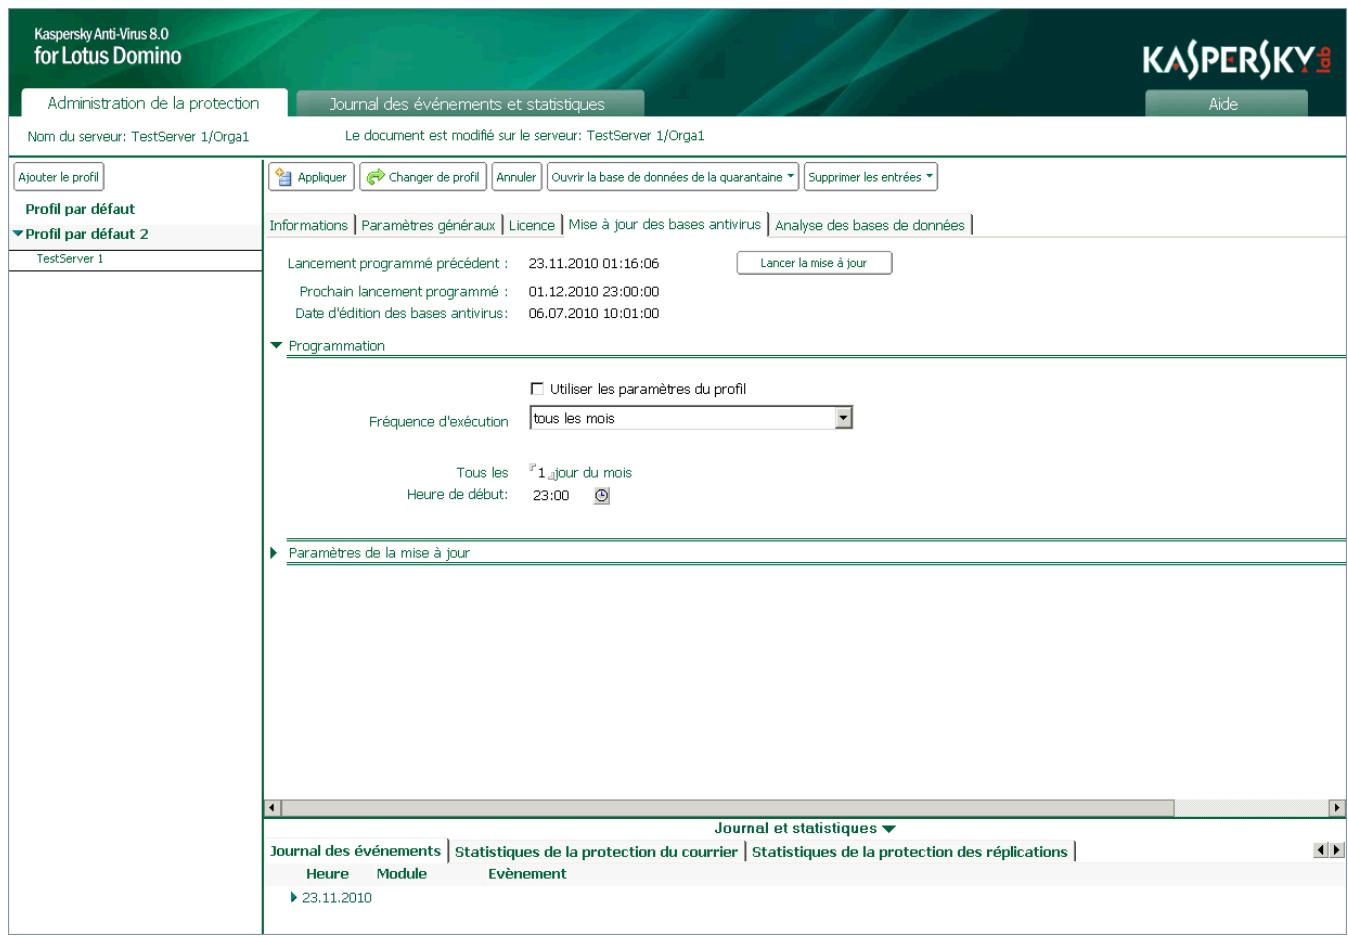This screenshot has height=937, width=1348.
Task: Click the Annuler button
Action: [516, 177]
